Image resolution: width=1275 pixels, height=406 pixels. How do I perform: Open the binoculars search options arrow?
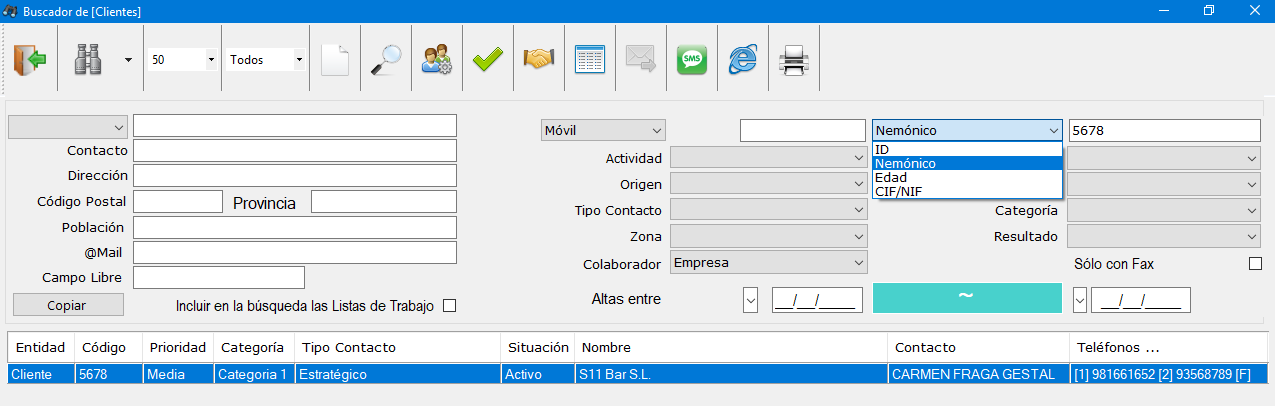point(128,60)
